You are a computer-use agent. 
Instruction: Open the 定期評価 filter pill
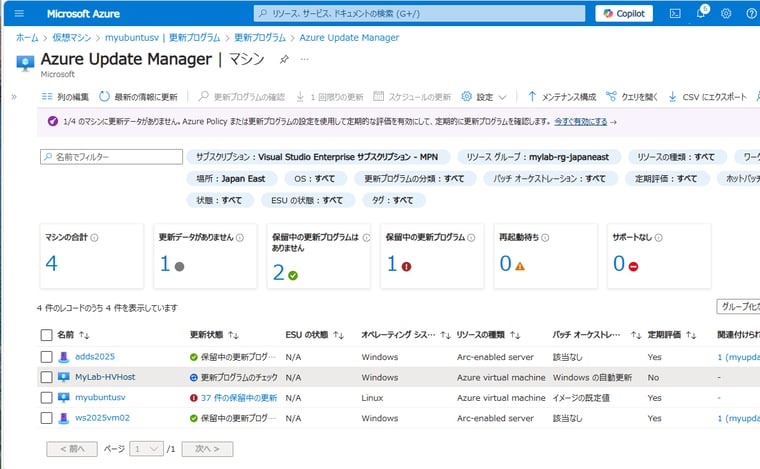pyautogui.click(x=666, y=178)
